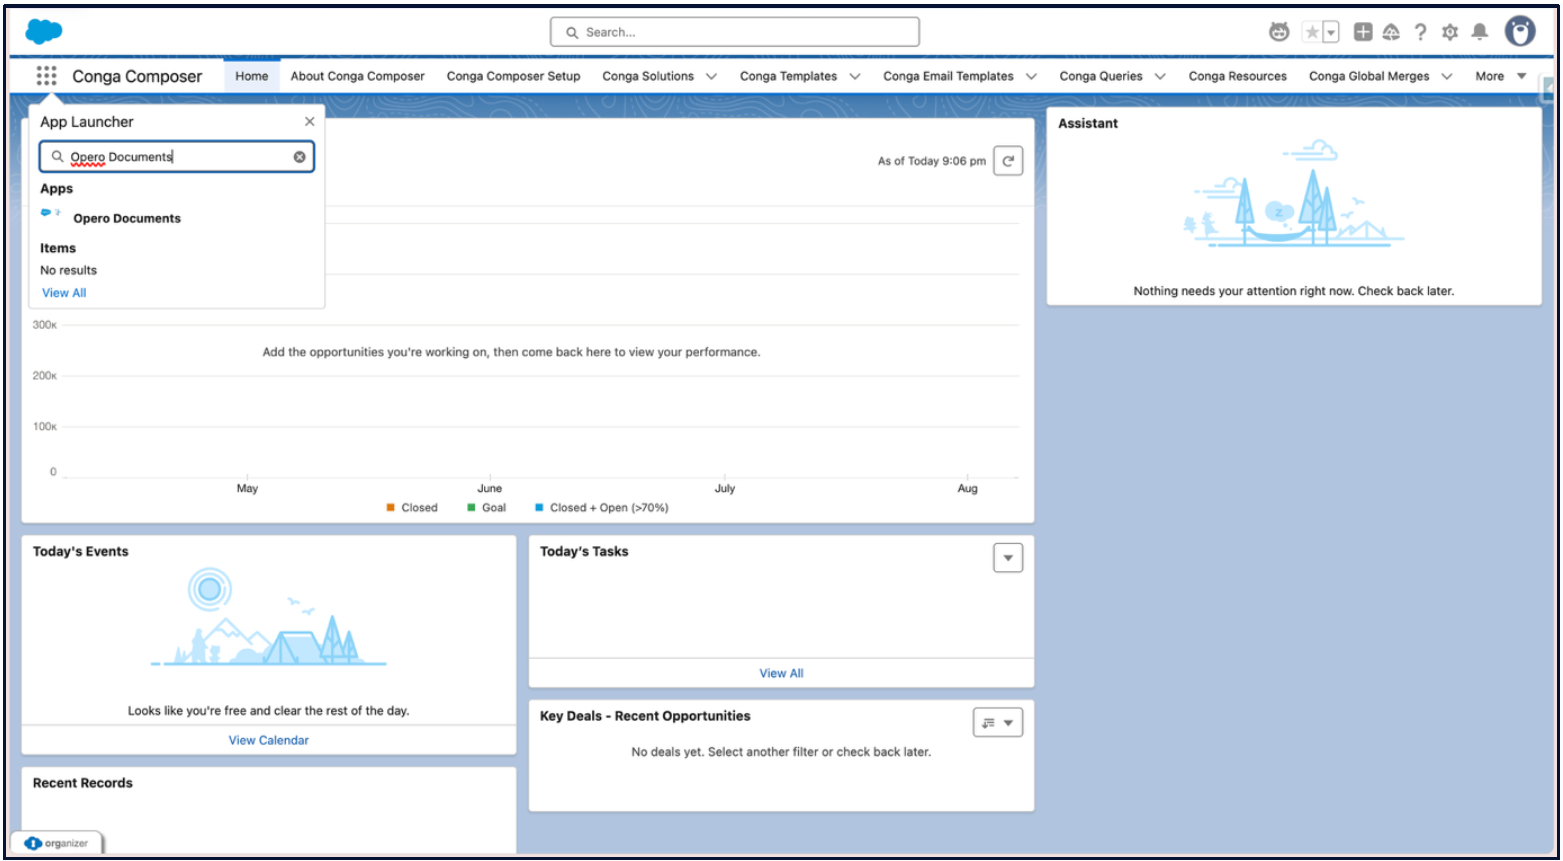Image resolution: width=1563 pixels, height=861 pixels.
Task: Open Key Deals filter dropdown
Action: 998,722
